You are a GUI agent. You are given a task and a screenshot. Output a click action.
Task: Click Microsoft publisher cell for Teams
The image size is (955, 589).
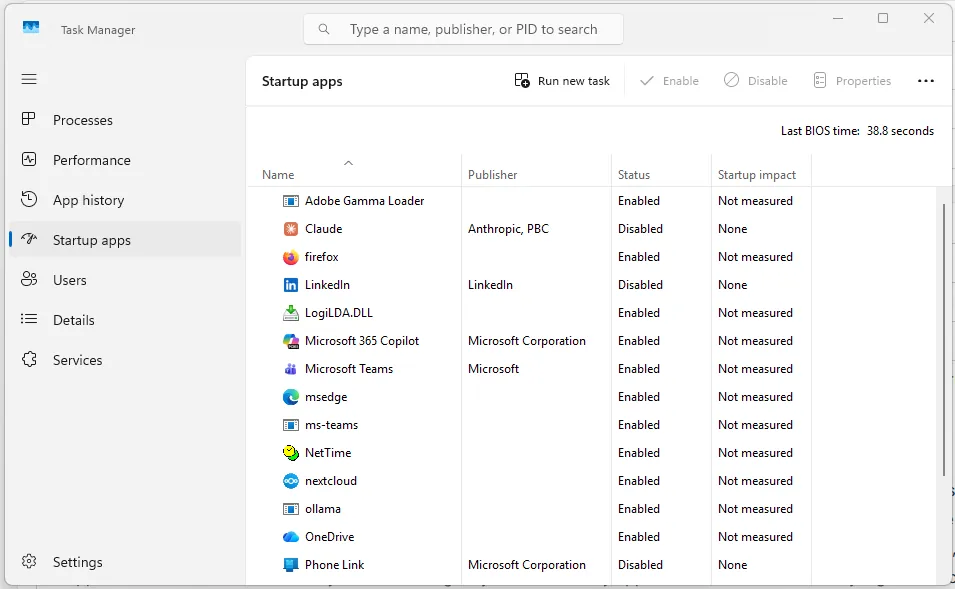pyautogui.click(x=493, y=369)
